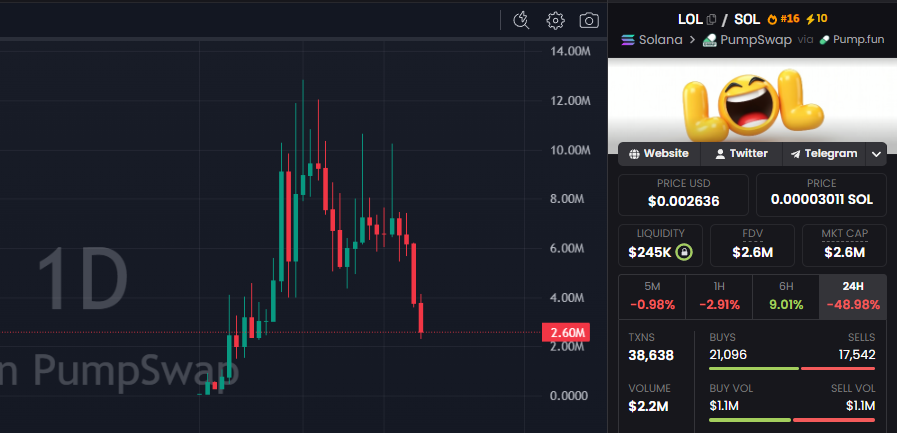The width and height of the screenshot is (897, 433).
Task: Click the Solana chain link
Action: pyautogui.click(x=652, y=40)
